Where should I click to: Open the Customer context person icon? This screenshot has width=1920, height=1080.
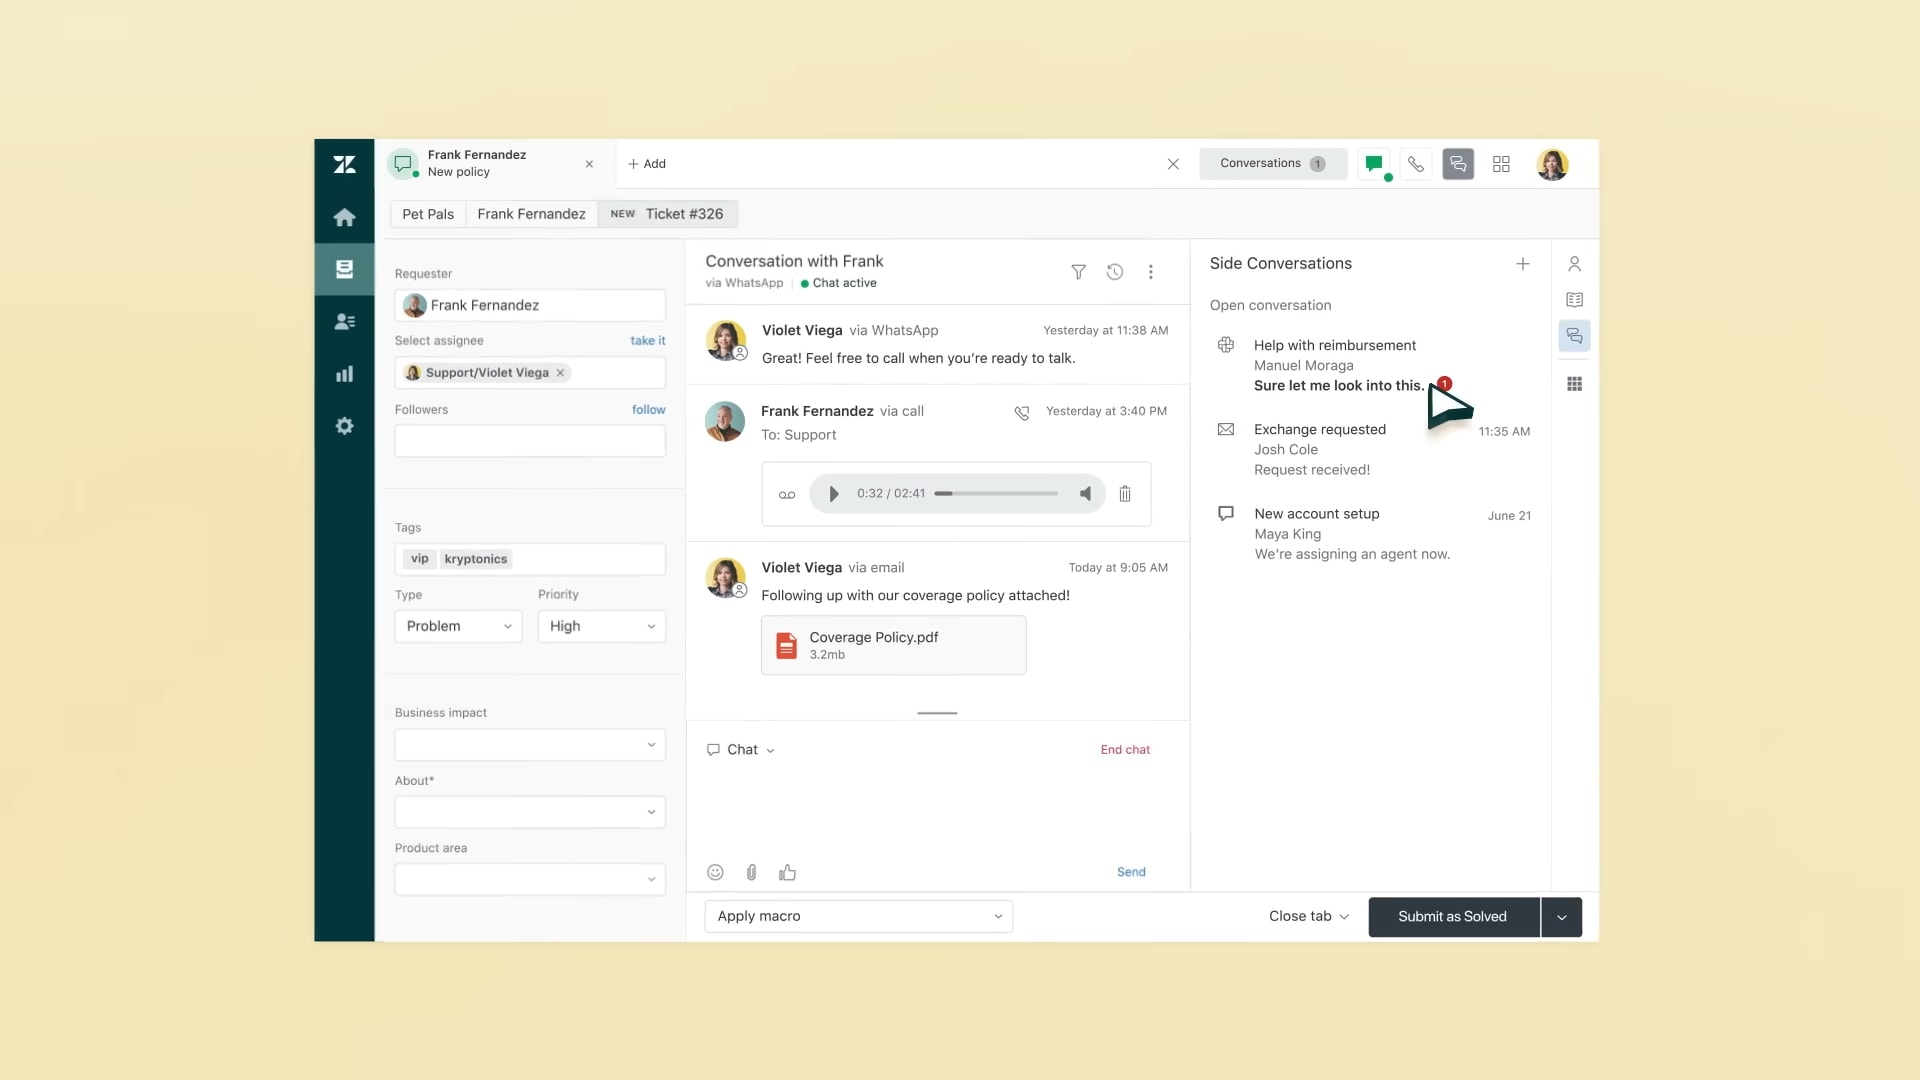click(x=1575, y=263)
